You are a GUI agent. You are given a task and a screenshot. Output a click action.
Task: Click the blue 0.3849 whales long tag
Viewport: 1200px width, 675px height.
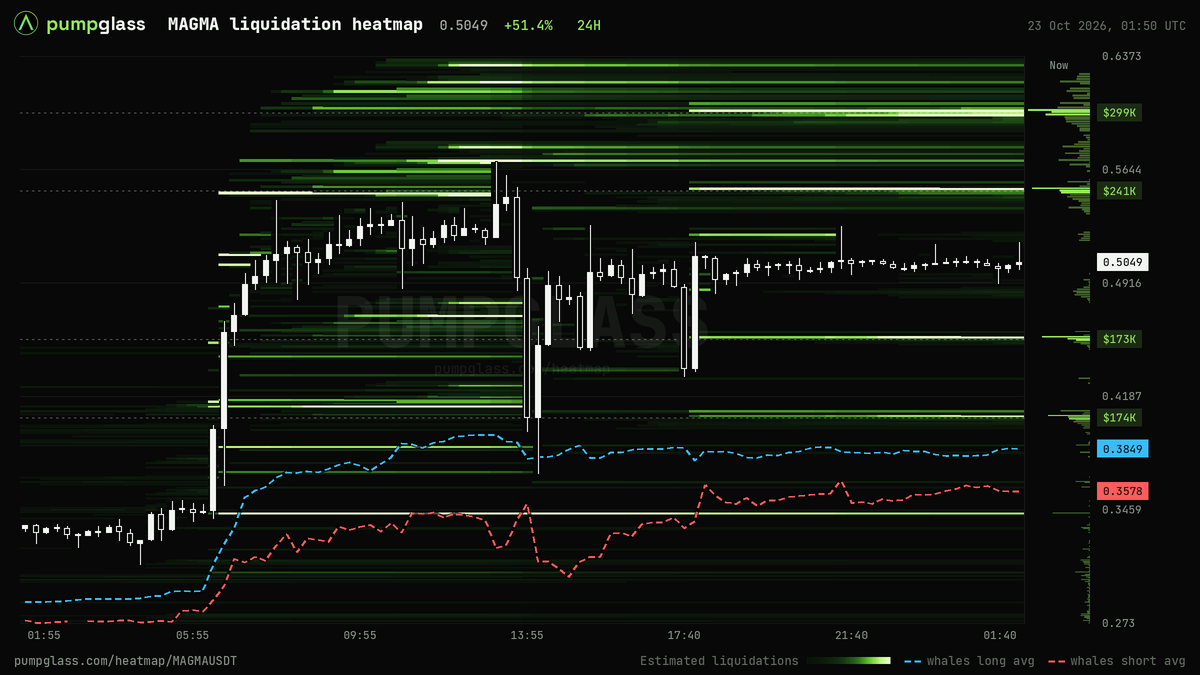pos(1123,449)
